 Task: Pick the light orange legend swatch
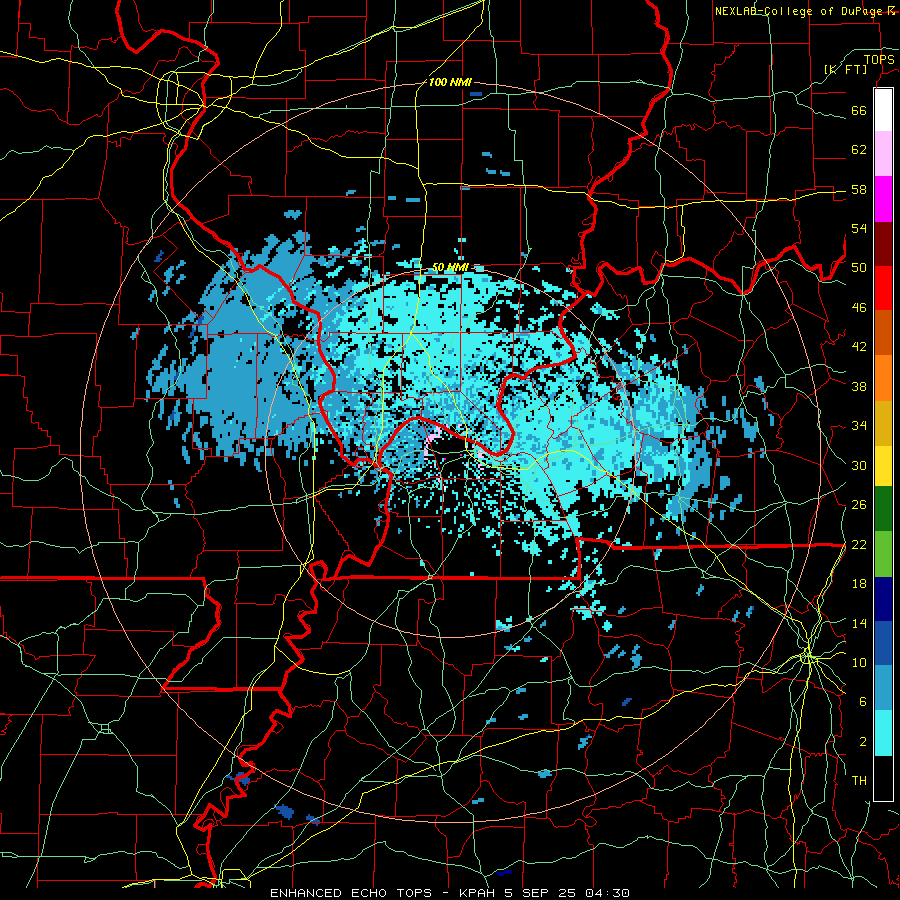(x=883, y=378)
